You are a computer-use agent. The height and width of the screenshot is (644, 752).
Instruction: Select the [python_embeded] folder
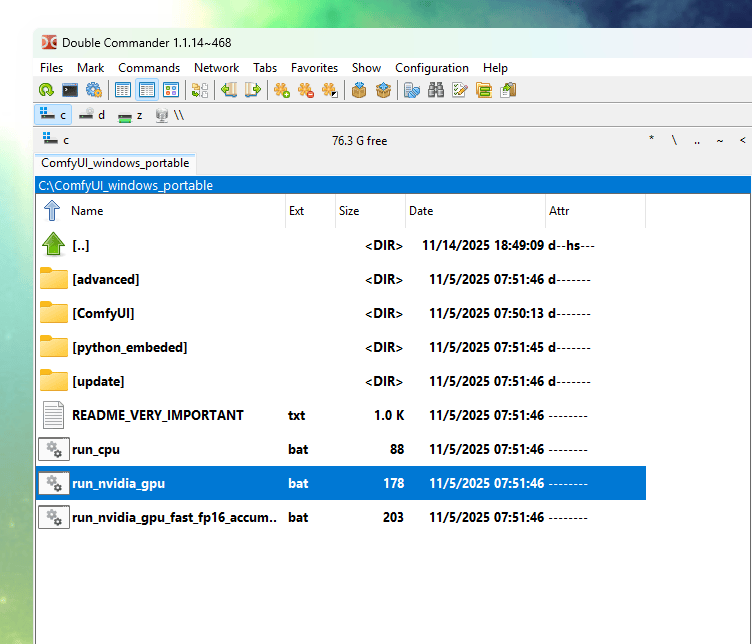tap(341, 348)
